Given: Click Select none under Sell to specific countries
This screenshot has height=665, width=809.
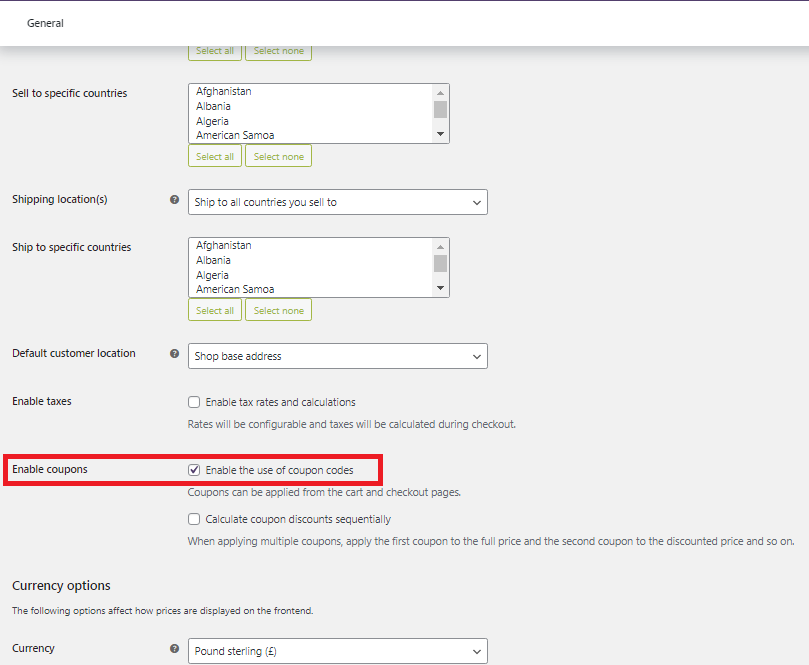Looking at the screenshot, I should (279, 156).
